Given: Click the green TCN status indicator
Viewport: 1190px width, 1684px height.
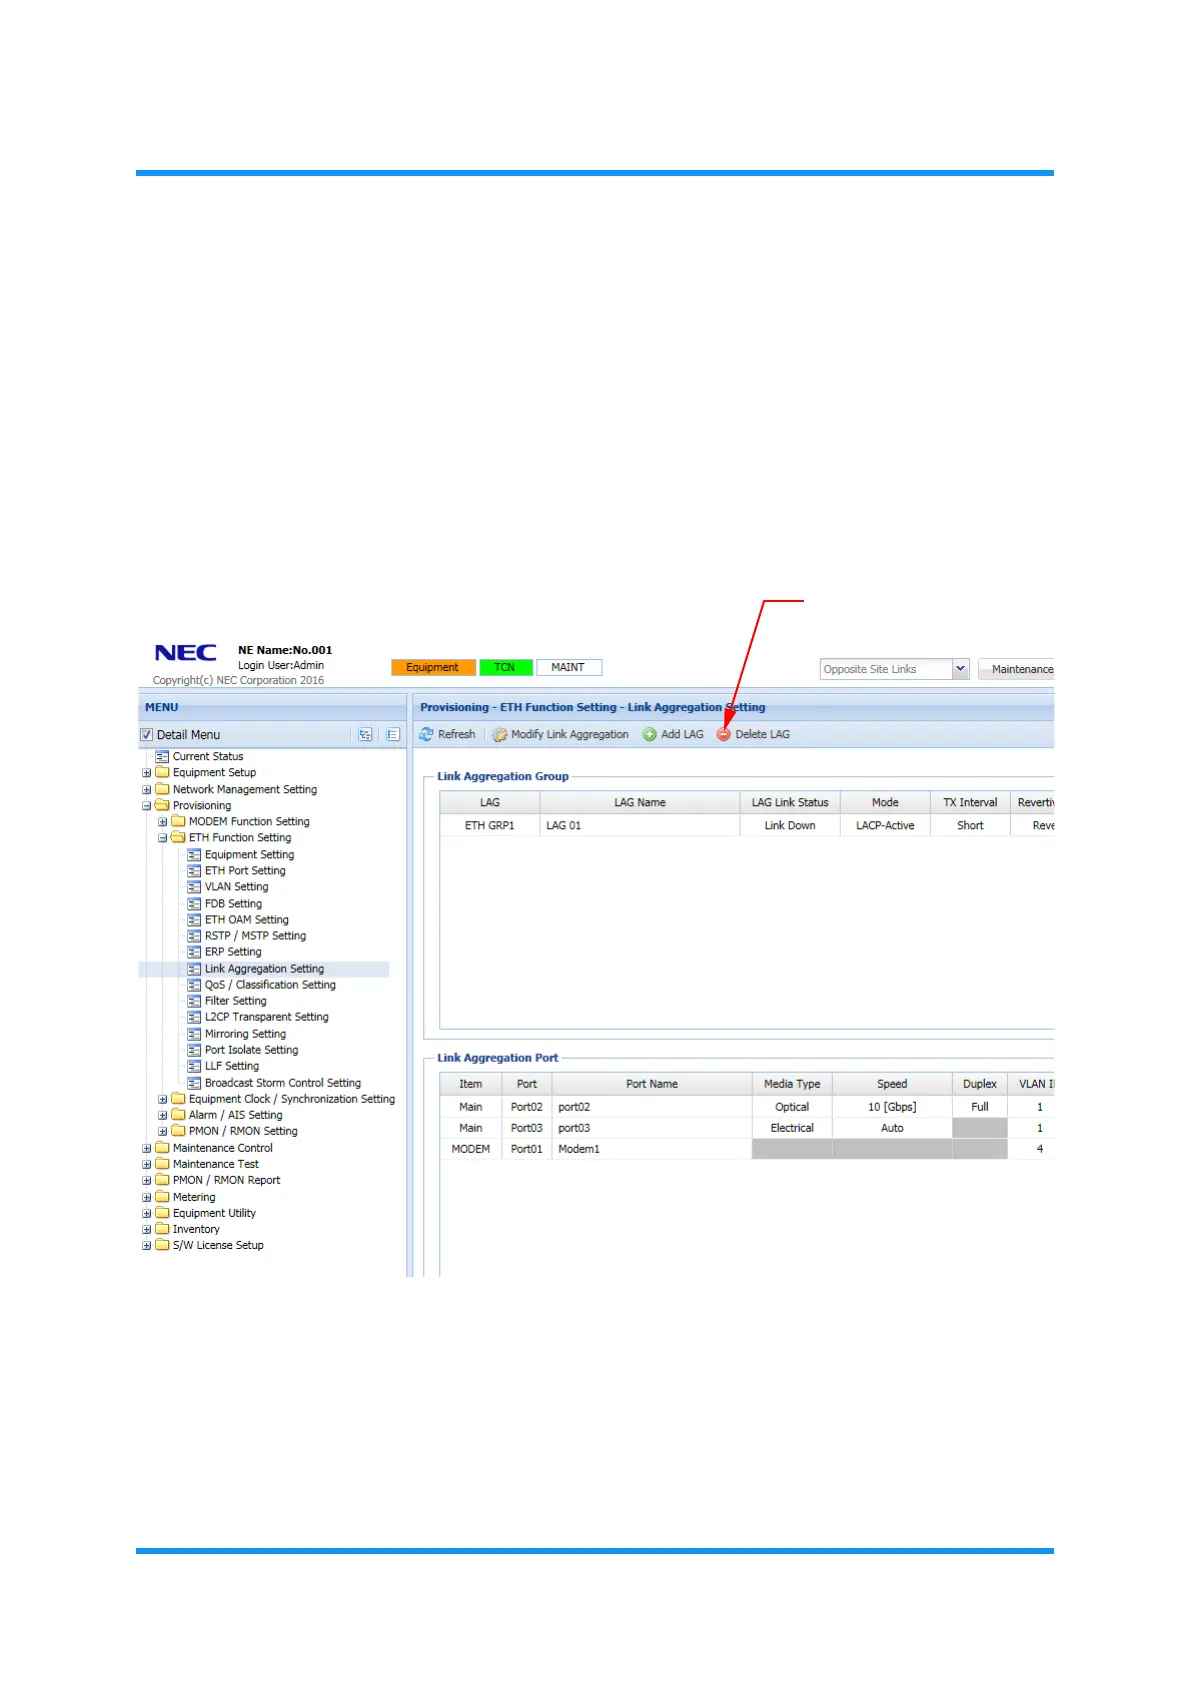Looking at the screenshot, I should point(505,667).
